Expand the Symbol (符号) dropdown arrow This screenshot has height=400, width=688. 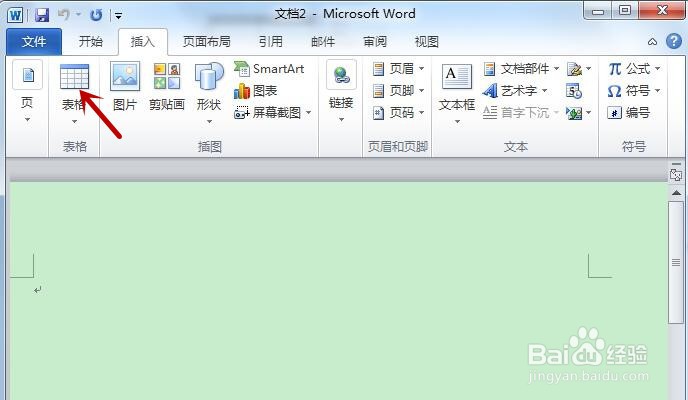[657, 91]
